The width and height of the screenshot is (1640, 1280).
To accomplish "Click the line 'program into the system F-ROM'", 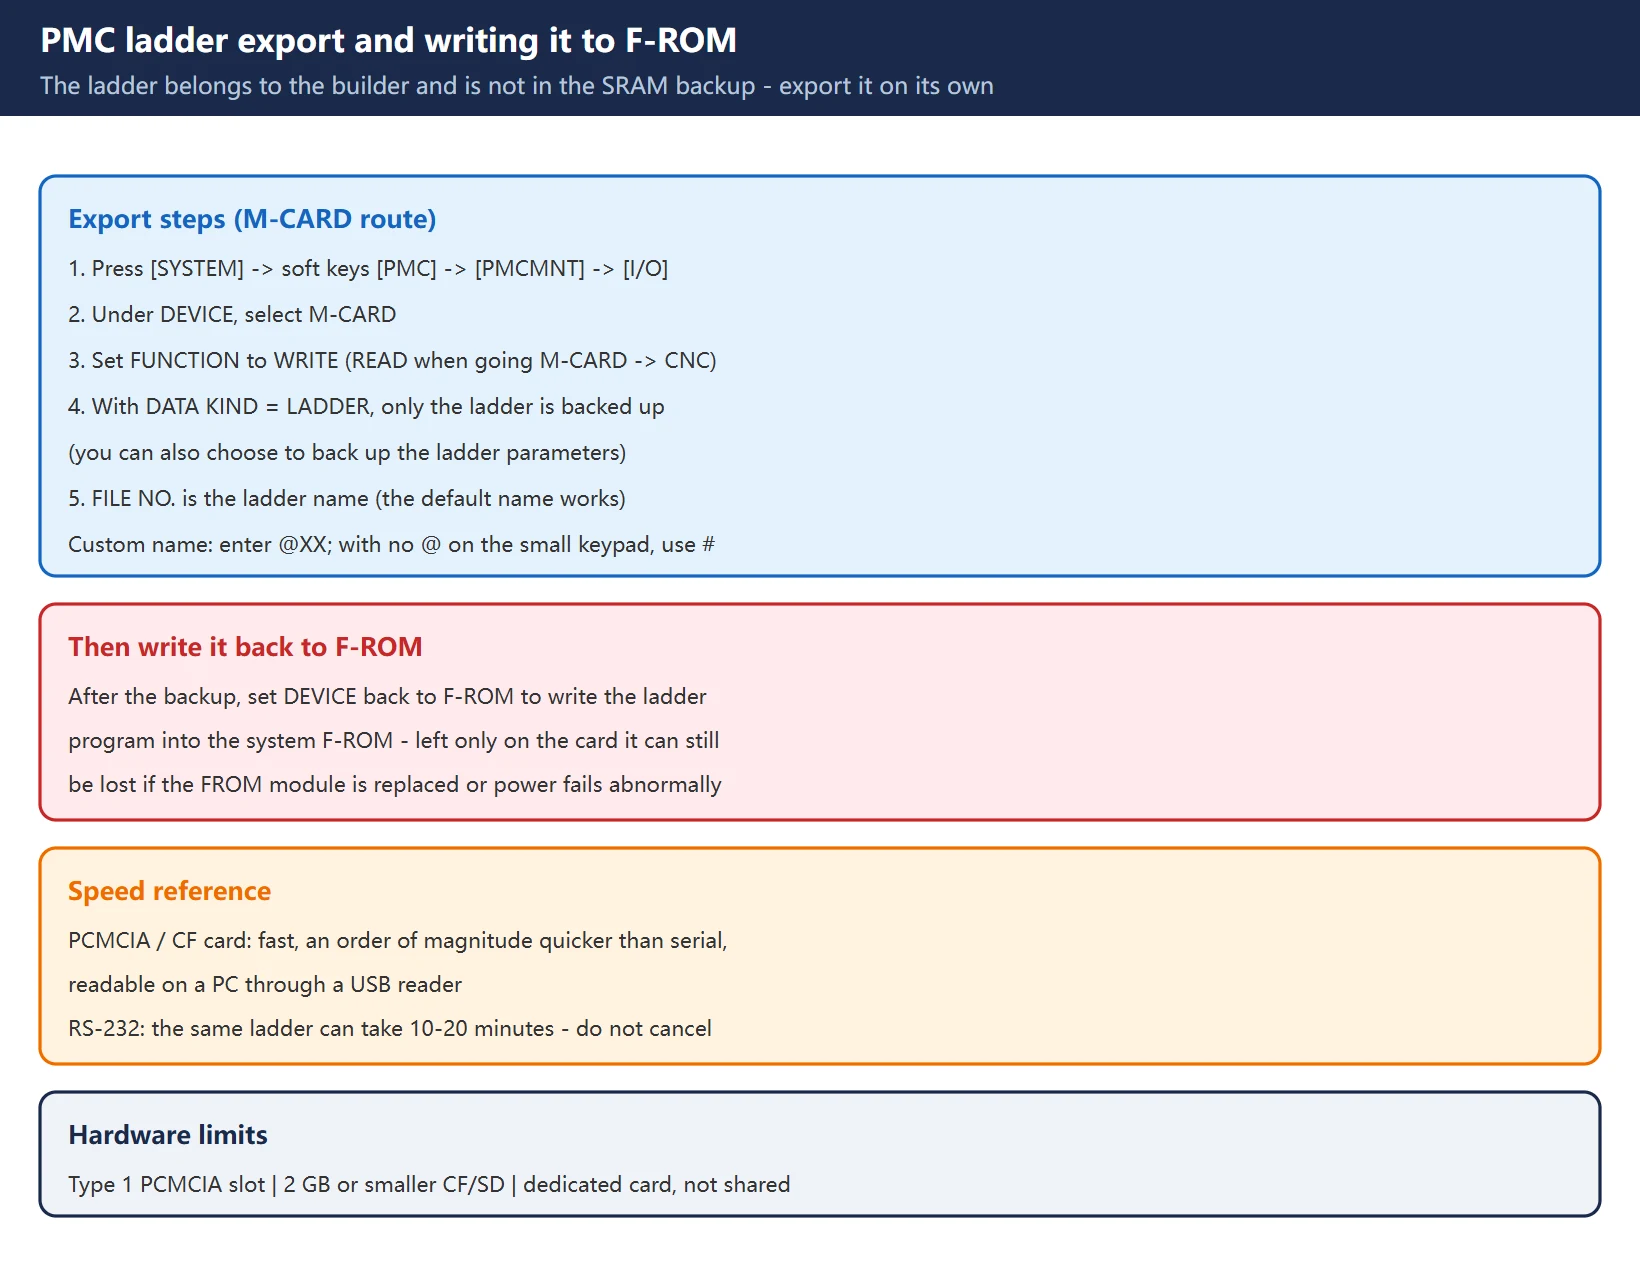I will click(394, 740).
